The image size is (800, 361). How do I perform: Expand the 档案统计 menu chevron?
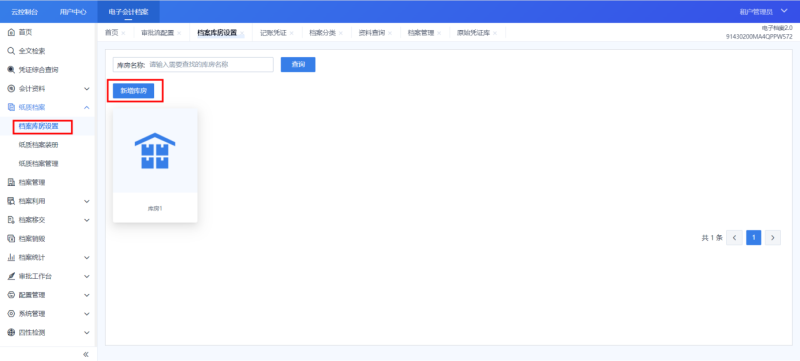tap(87, 257)
